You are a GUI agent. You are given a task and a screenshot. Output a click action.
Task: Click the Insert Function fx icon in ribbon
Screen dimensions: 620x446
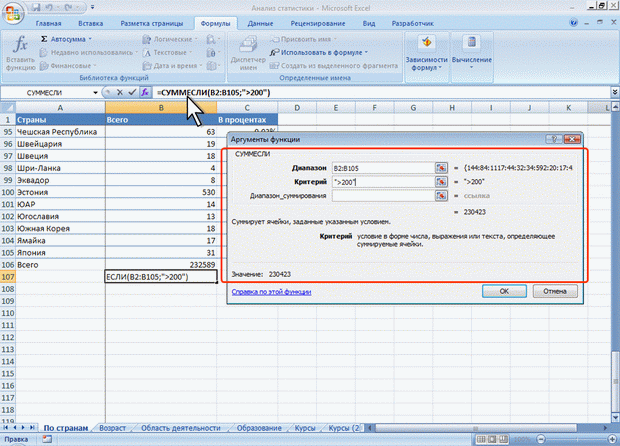(x=20, y=44)
